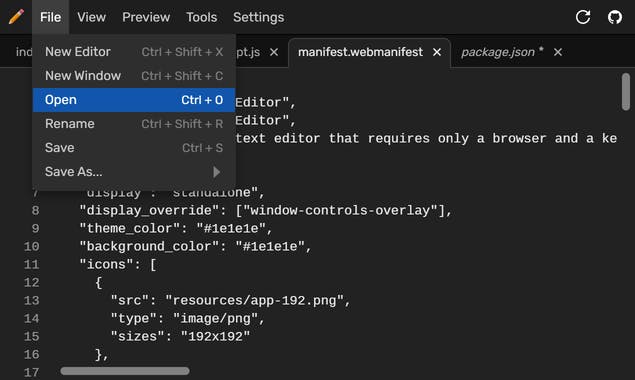Close the manifest.webmanifest tab
The height and width of the screenshot is (380, 635).
point(437,52)
